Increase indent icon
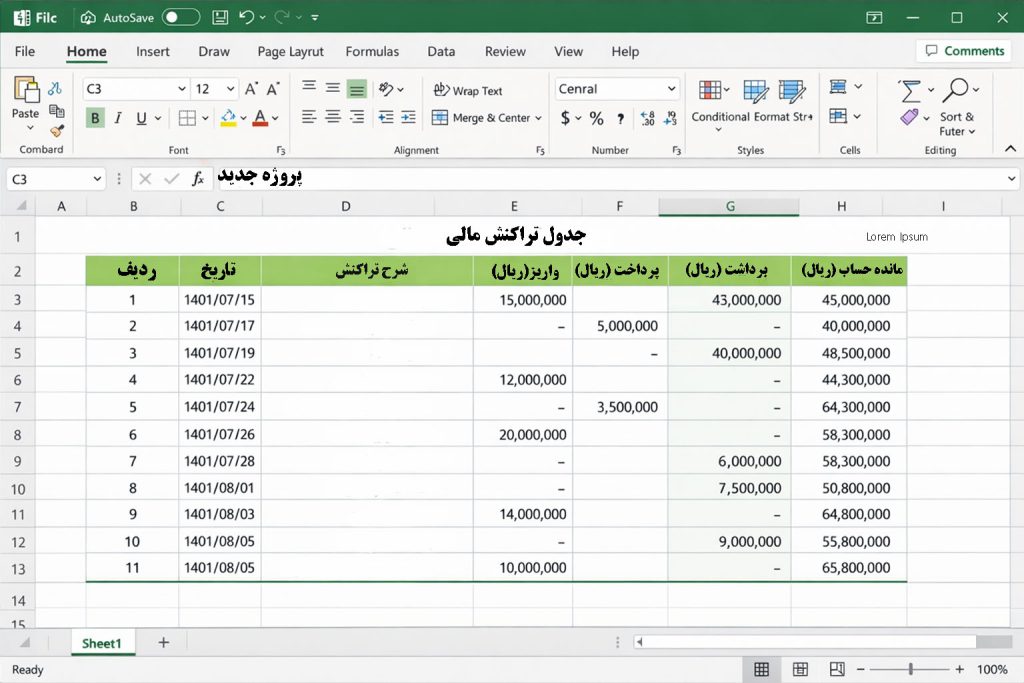 click(409, 117)
